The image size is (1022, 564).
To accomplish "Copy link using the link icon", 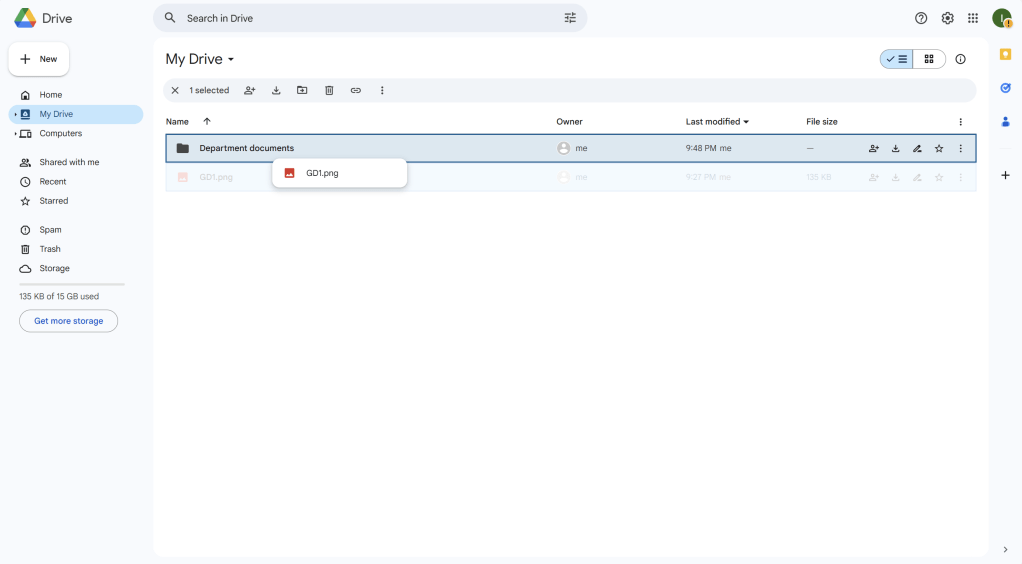I will click(x=355, y=90).
